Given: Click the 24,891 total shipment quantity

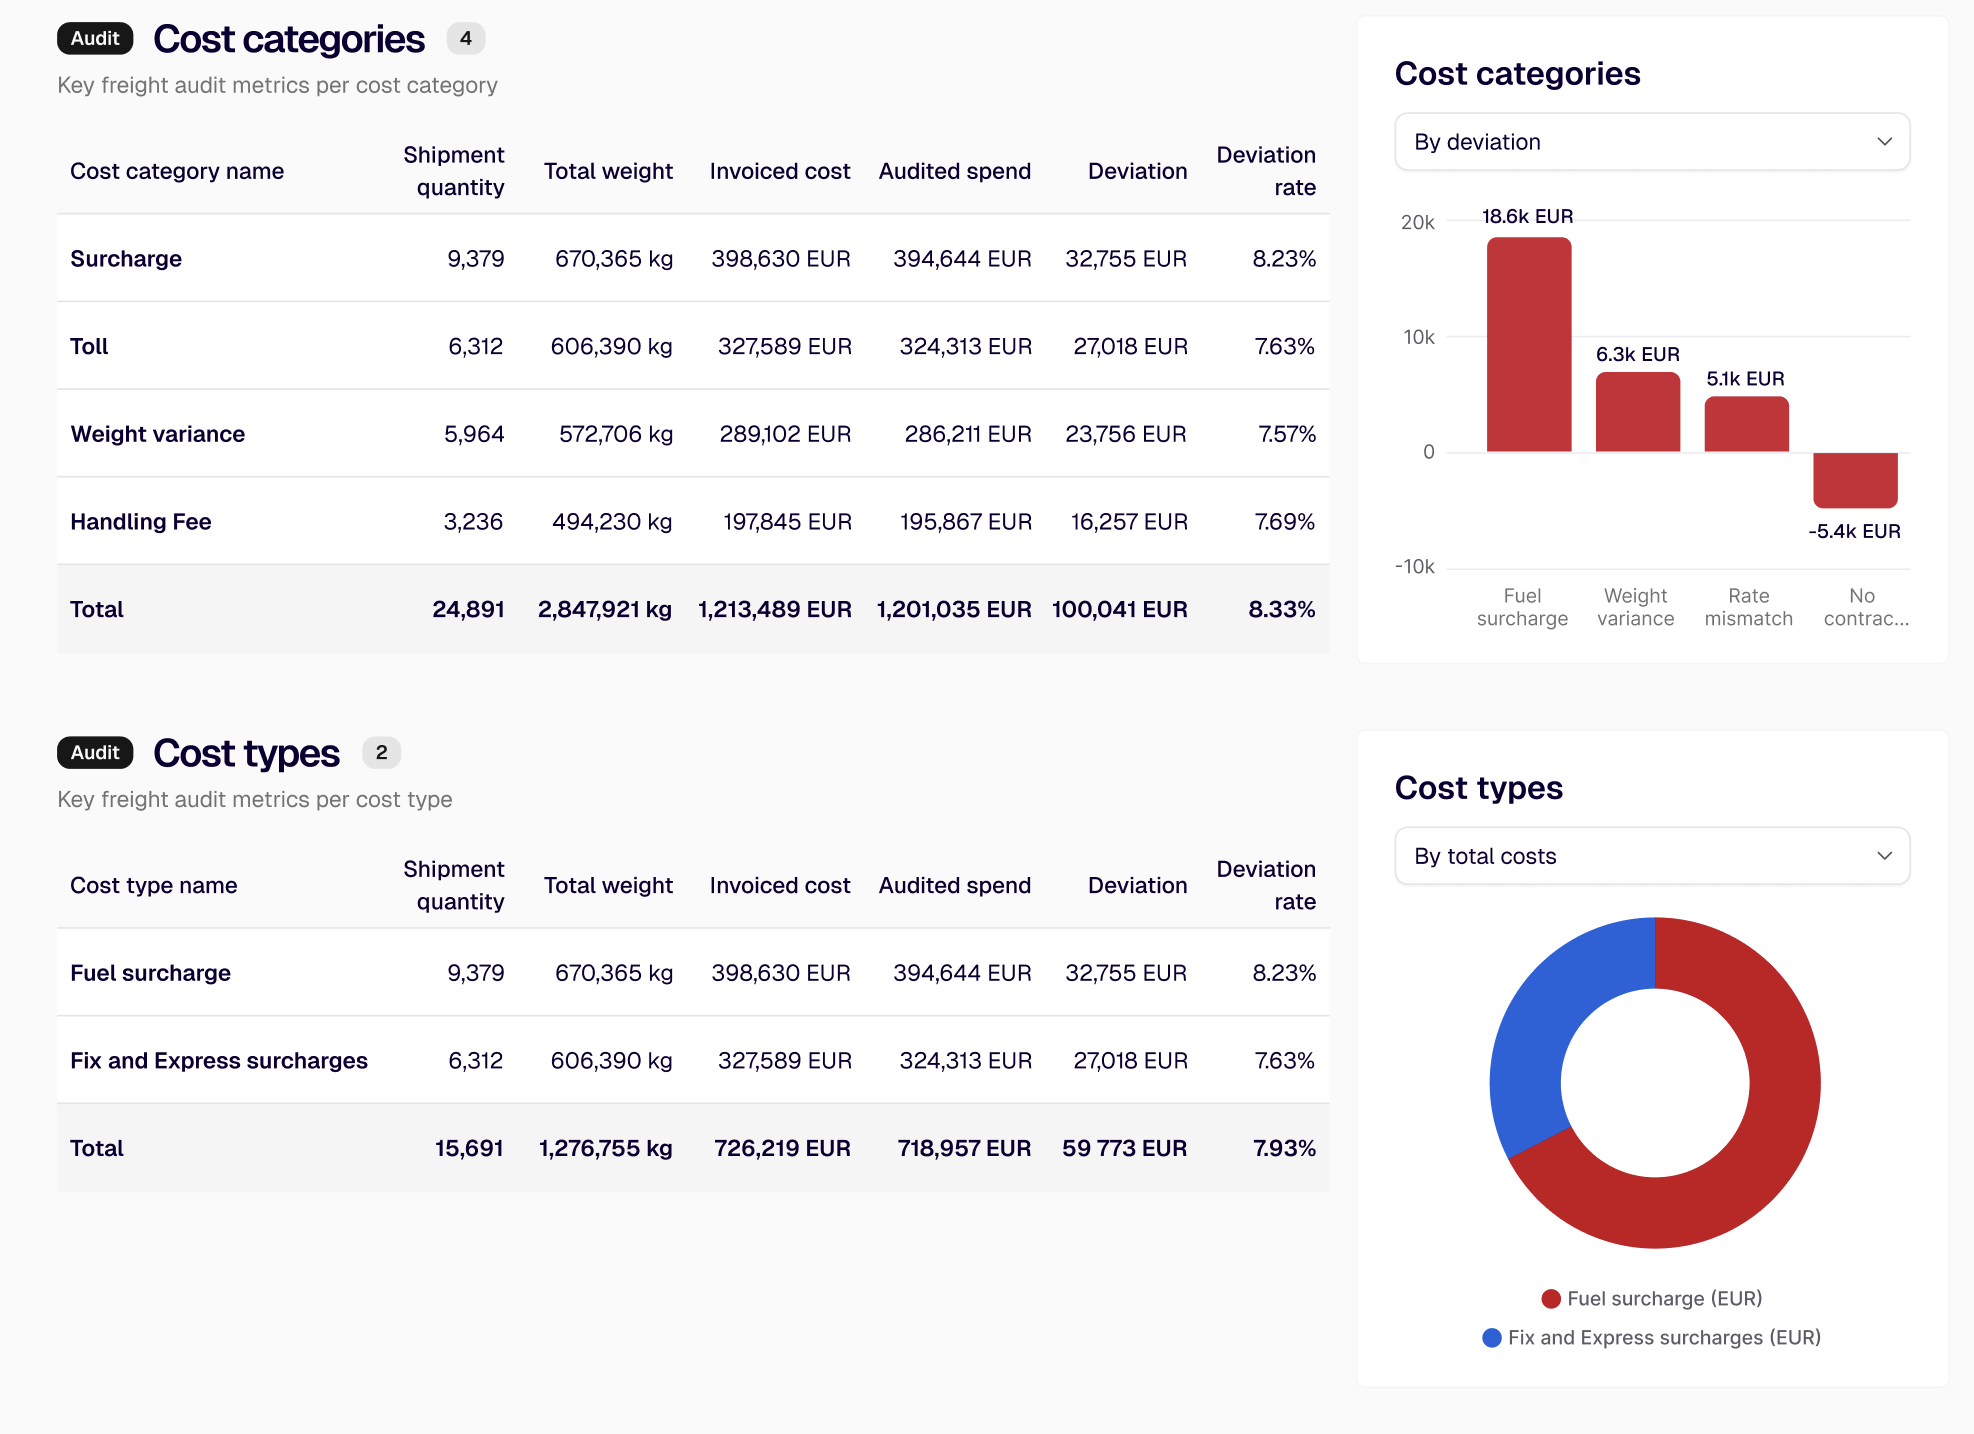Looking at the screenshot, I should tap(468, 610).
